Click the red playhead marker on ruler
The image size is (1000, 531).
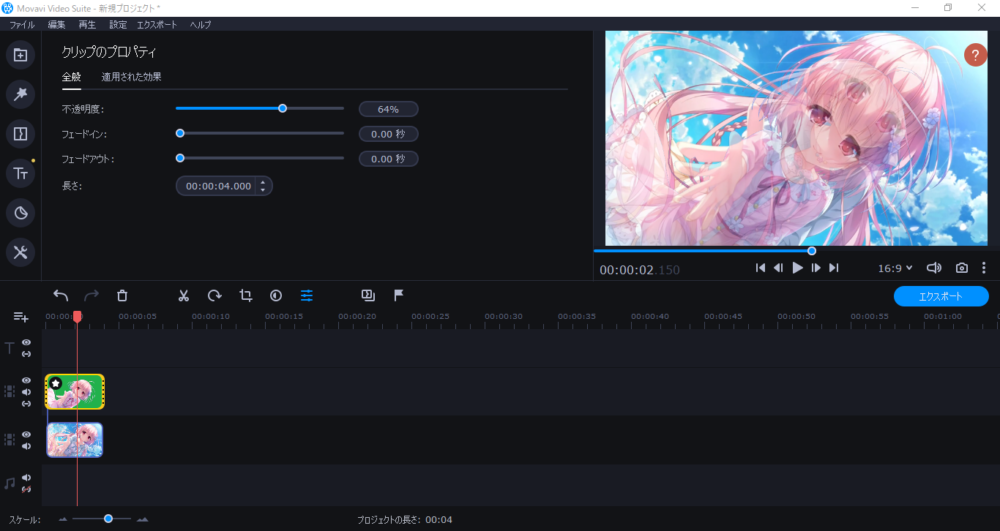tap(77, 317)
